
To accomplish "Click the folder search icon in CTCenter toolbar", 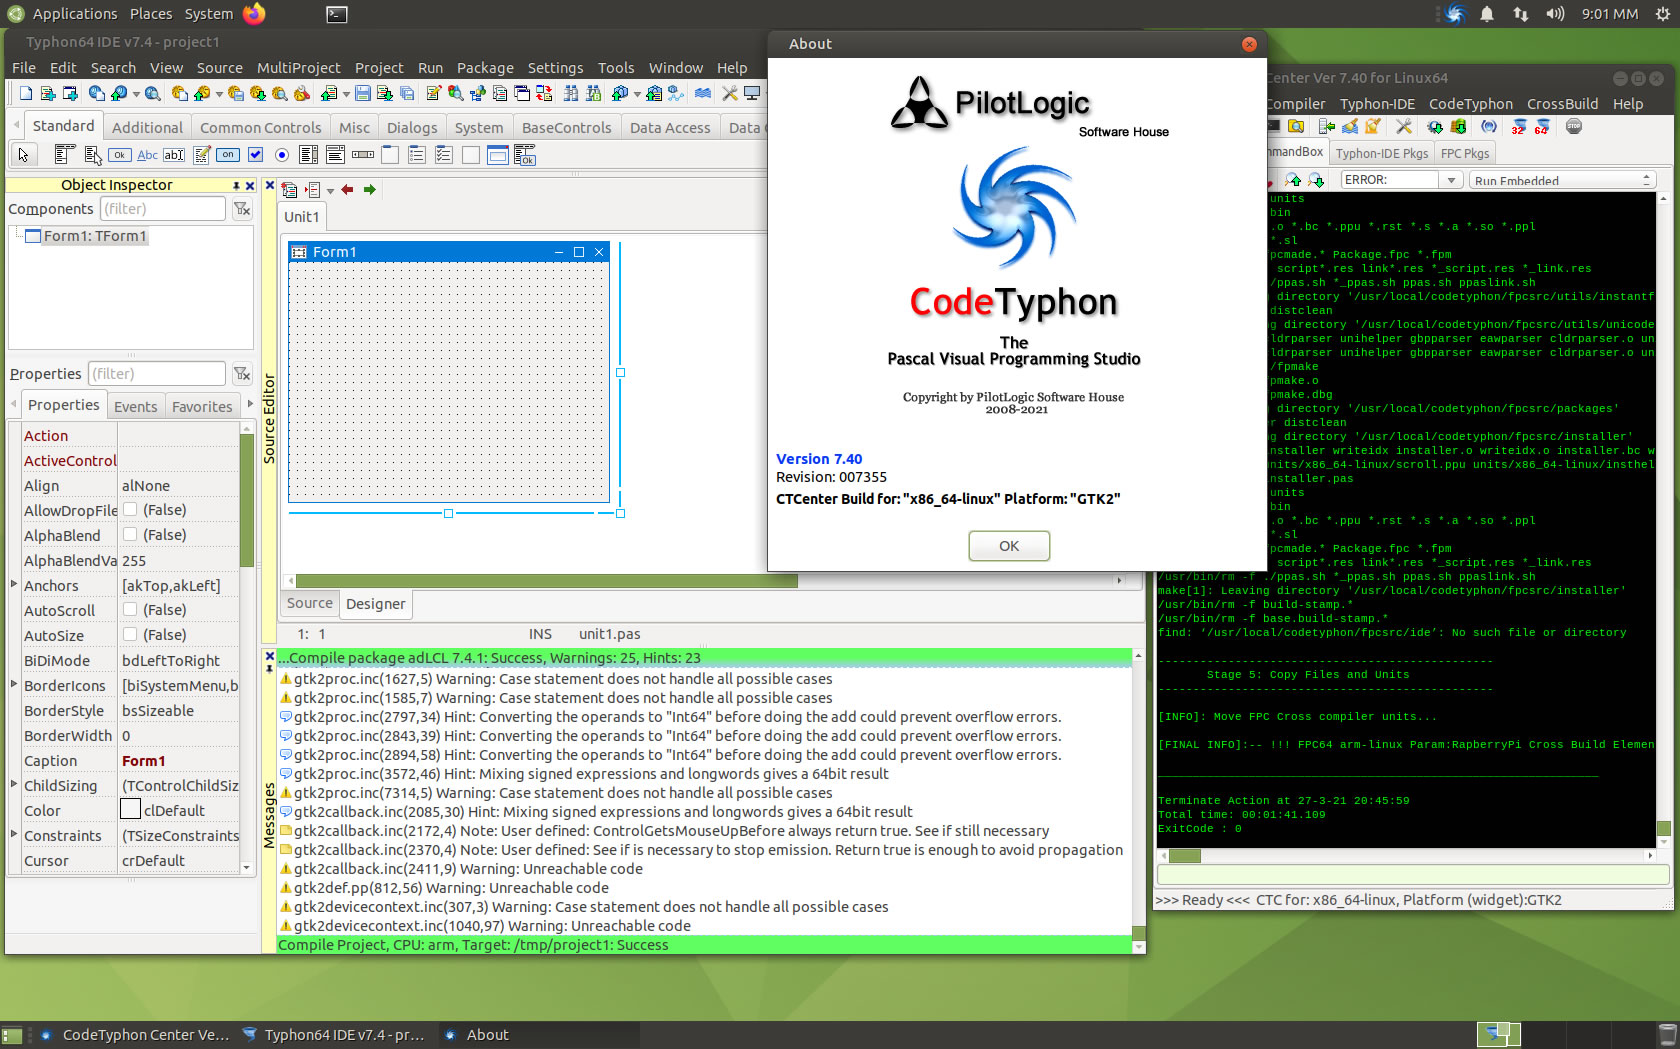I will point(1296,127).
